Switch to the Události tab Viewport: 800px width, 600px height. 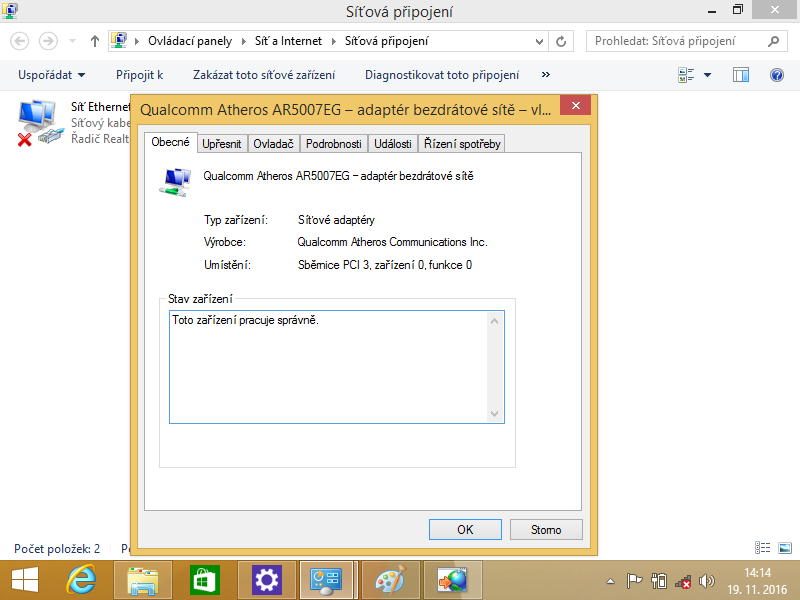pyautogui.click(x=393, y=144)
